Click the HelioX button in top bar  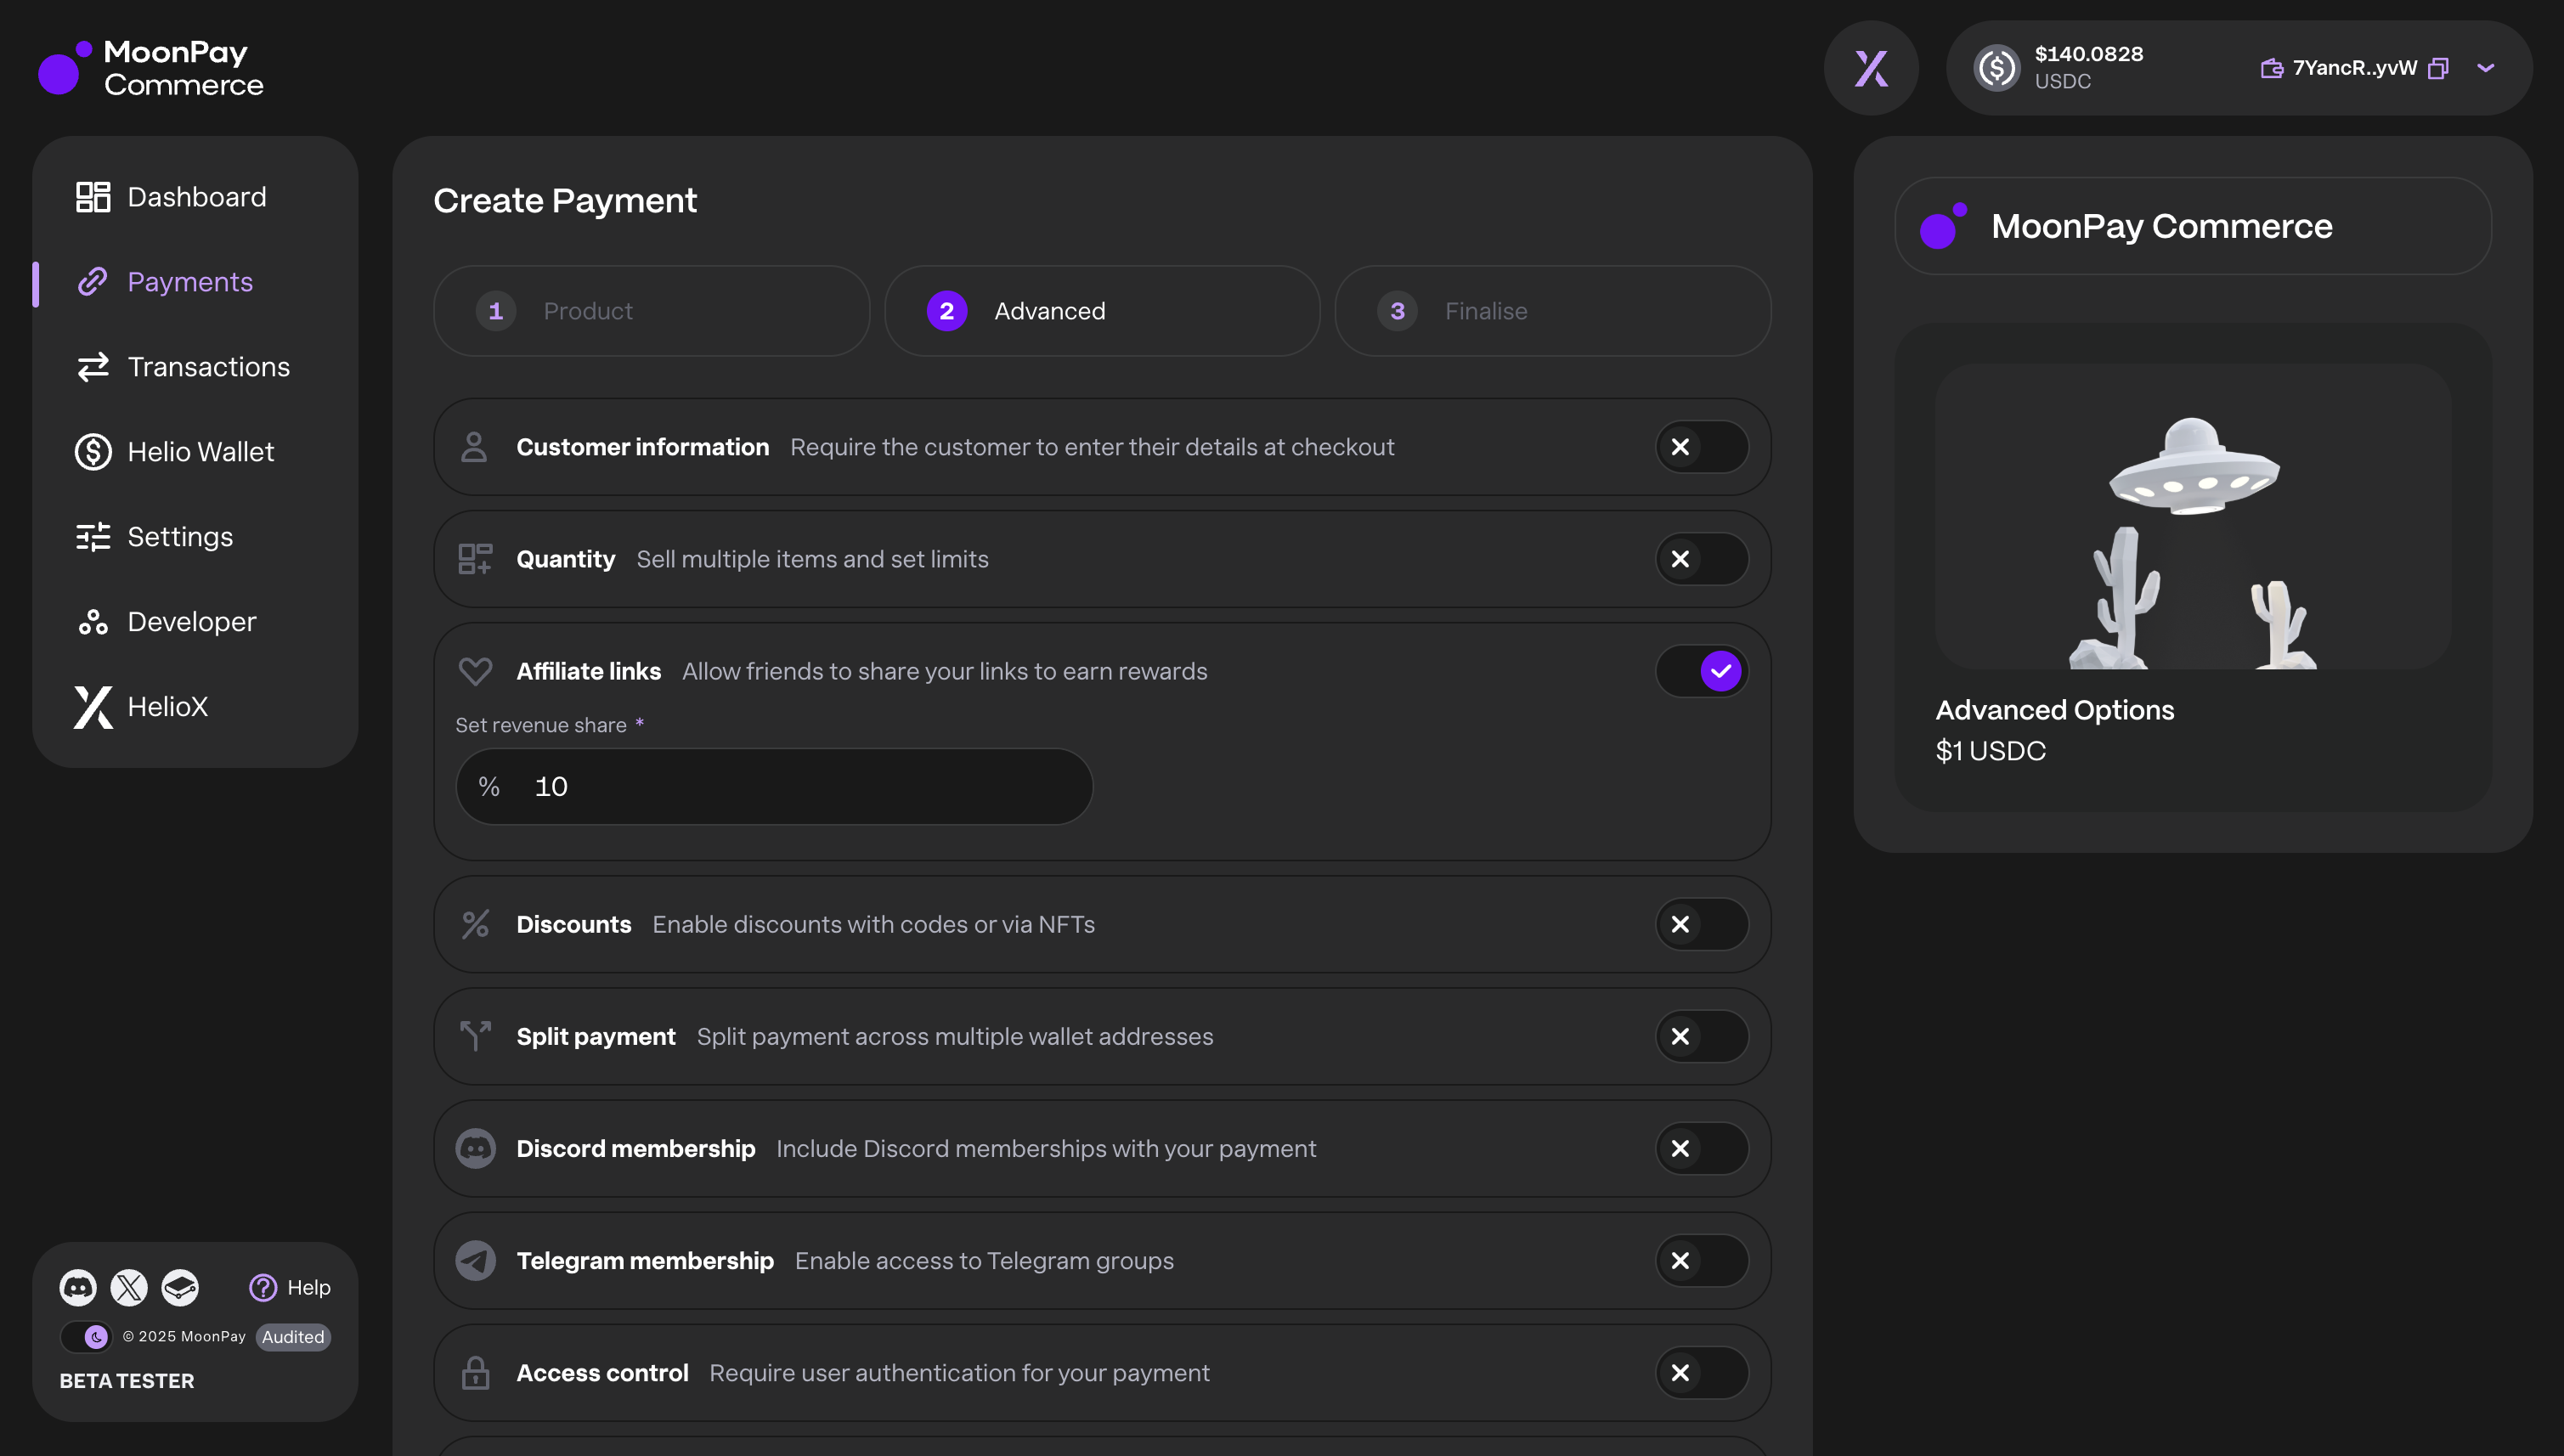(1871, 68)
